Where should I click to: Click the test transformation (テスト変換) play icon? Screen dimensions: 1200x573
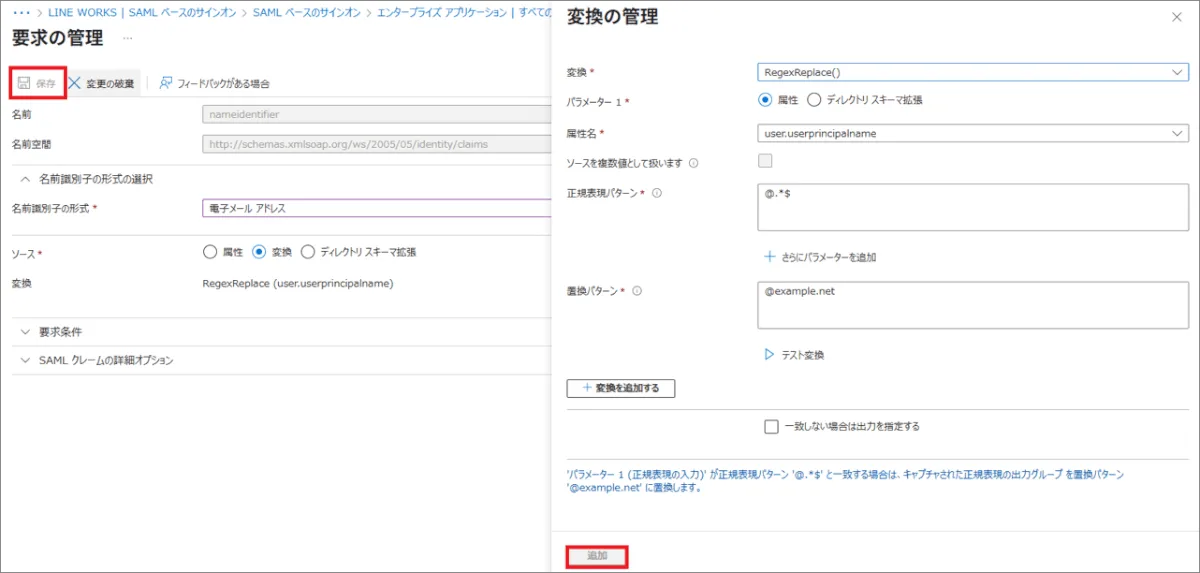click(769, 354)
